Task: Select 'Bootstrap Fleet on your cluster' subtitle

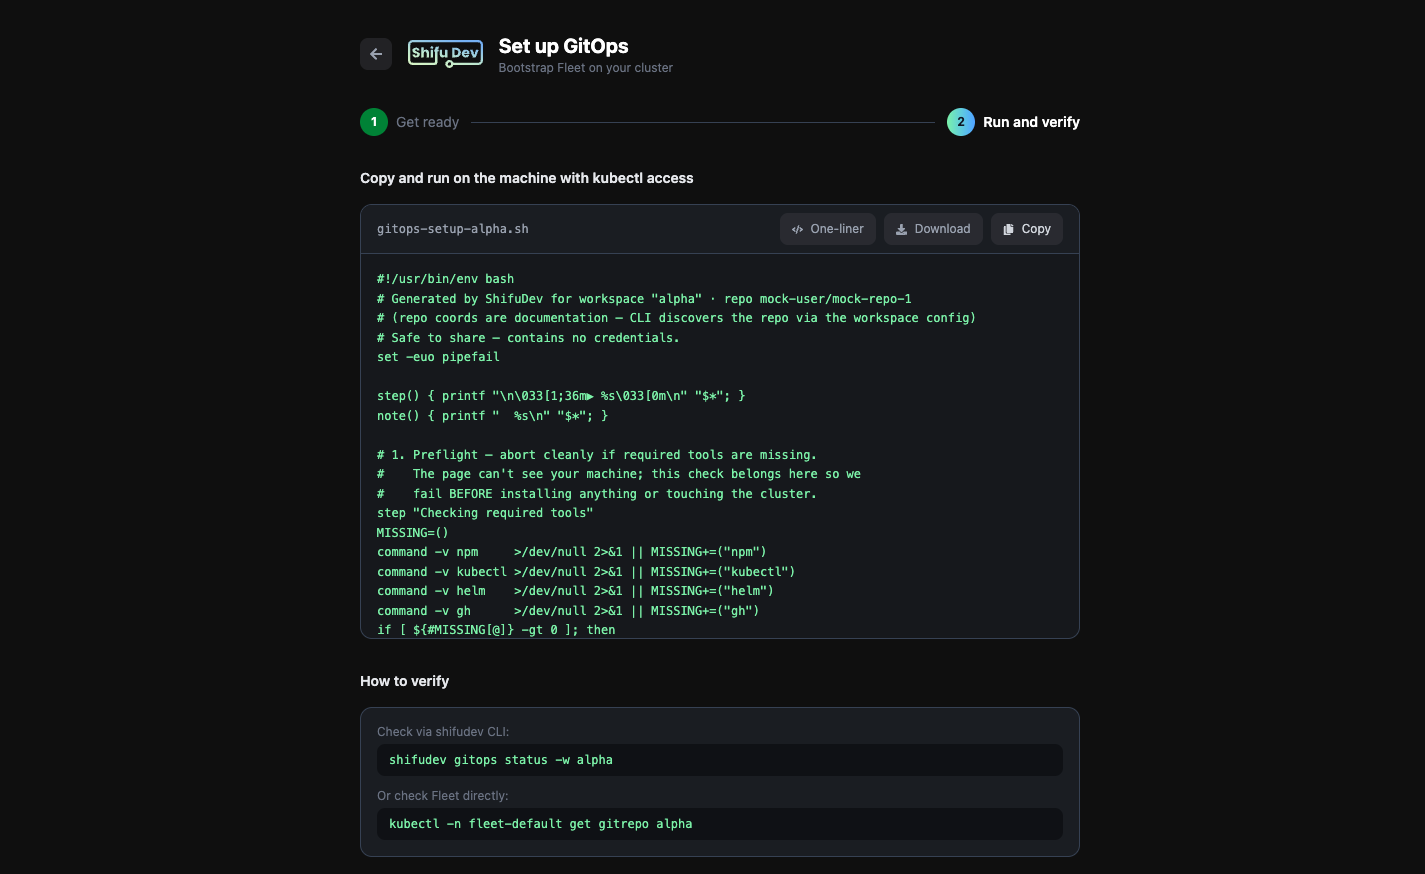Action: 586,68
